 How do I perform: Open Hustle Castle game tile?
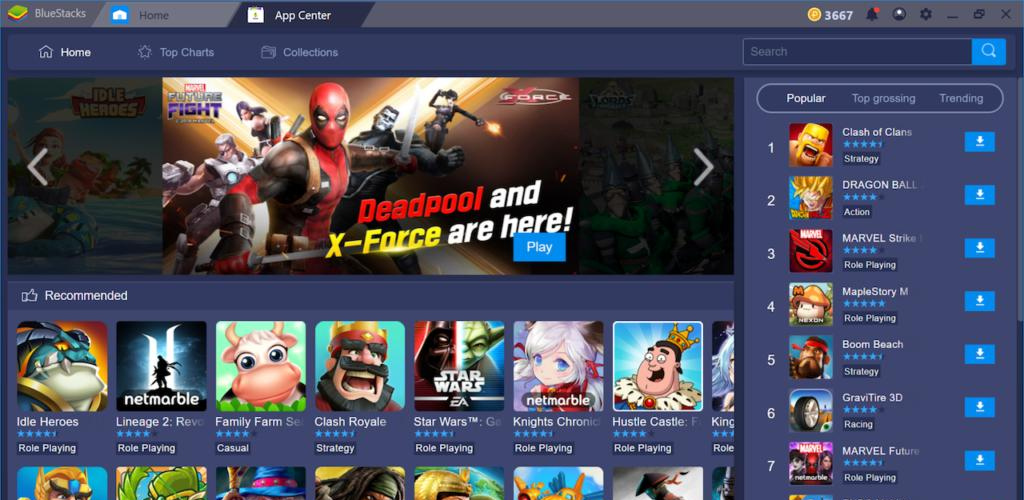pyautogui.click(x=658, y=366)
